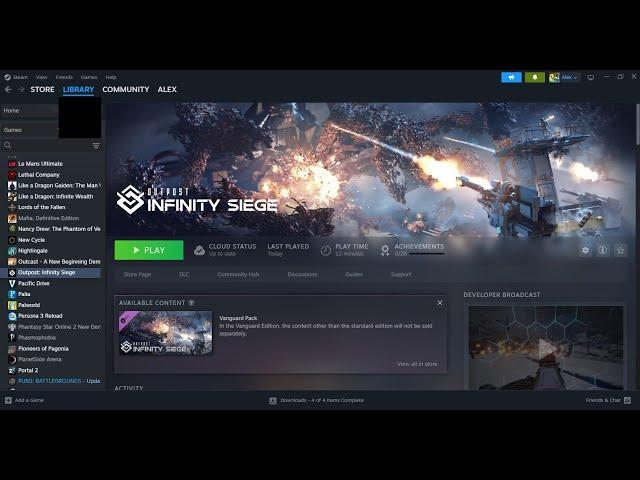
Task: Select Lords of the Fallen
Action: [x=42, y=207]
